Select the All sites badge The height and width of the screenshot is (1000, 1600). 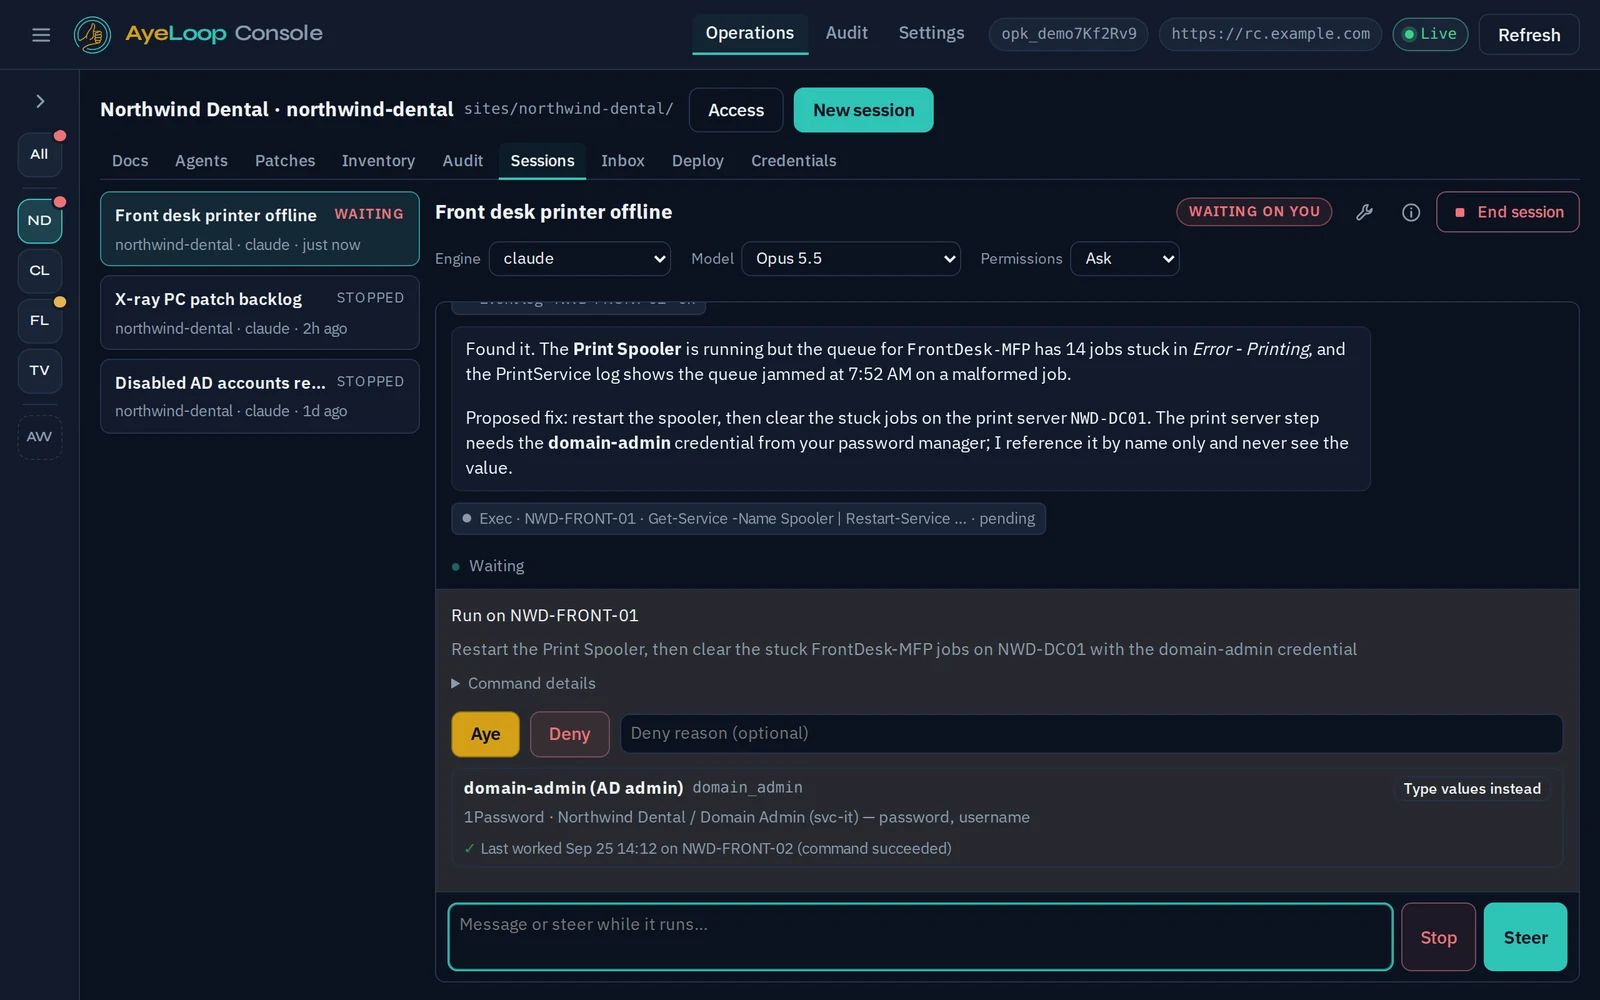tap(39, 154)
